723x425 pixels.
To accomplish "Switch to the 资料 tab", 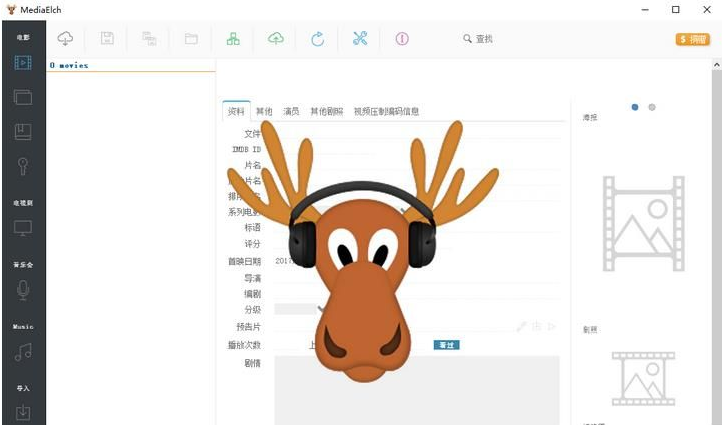I will point(236,111).
